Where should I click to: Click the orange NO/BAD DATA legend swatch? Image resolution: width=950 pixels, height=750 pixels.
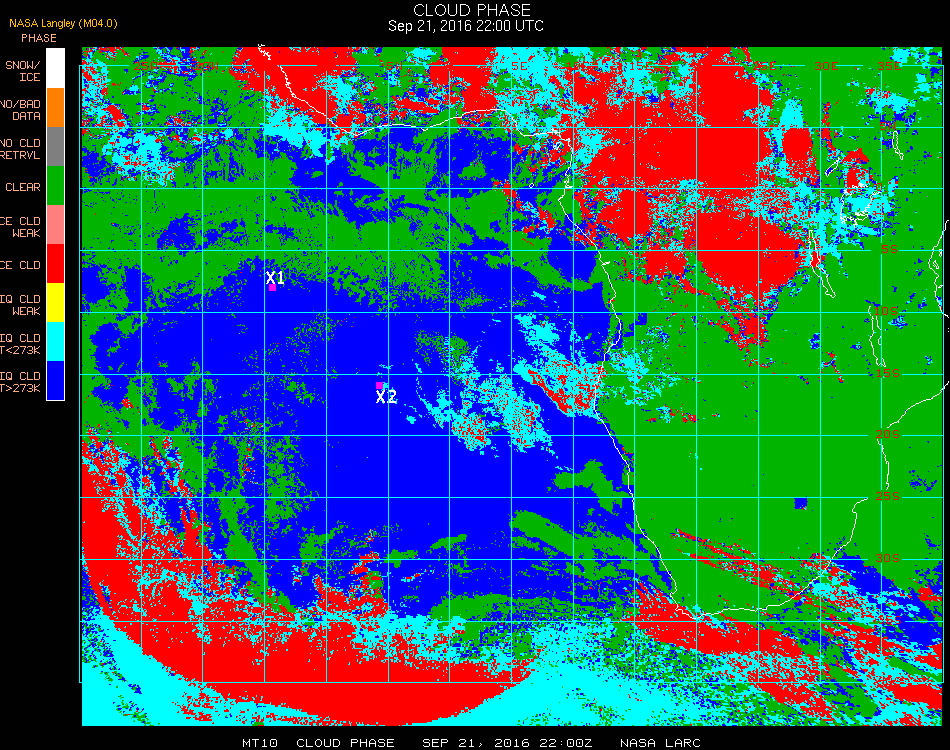pyautogui.click(x=55, y=108)
